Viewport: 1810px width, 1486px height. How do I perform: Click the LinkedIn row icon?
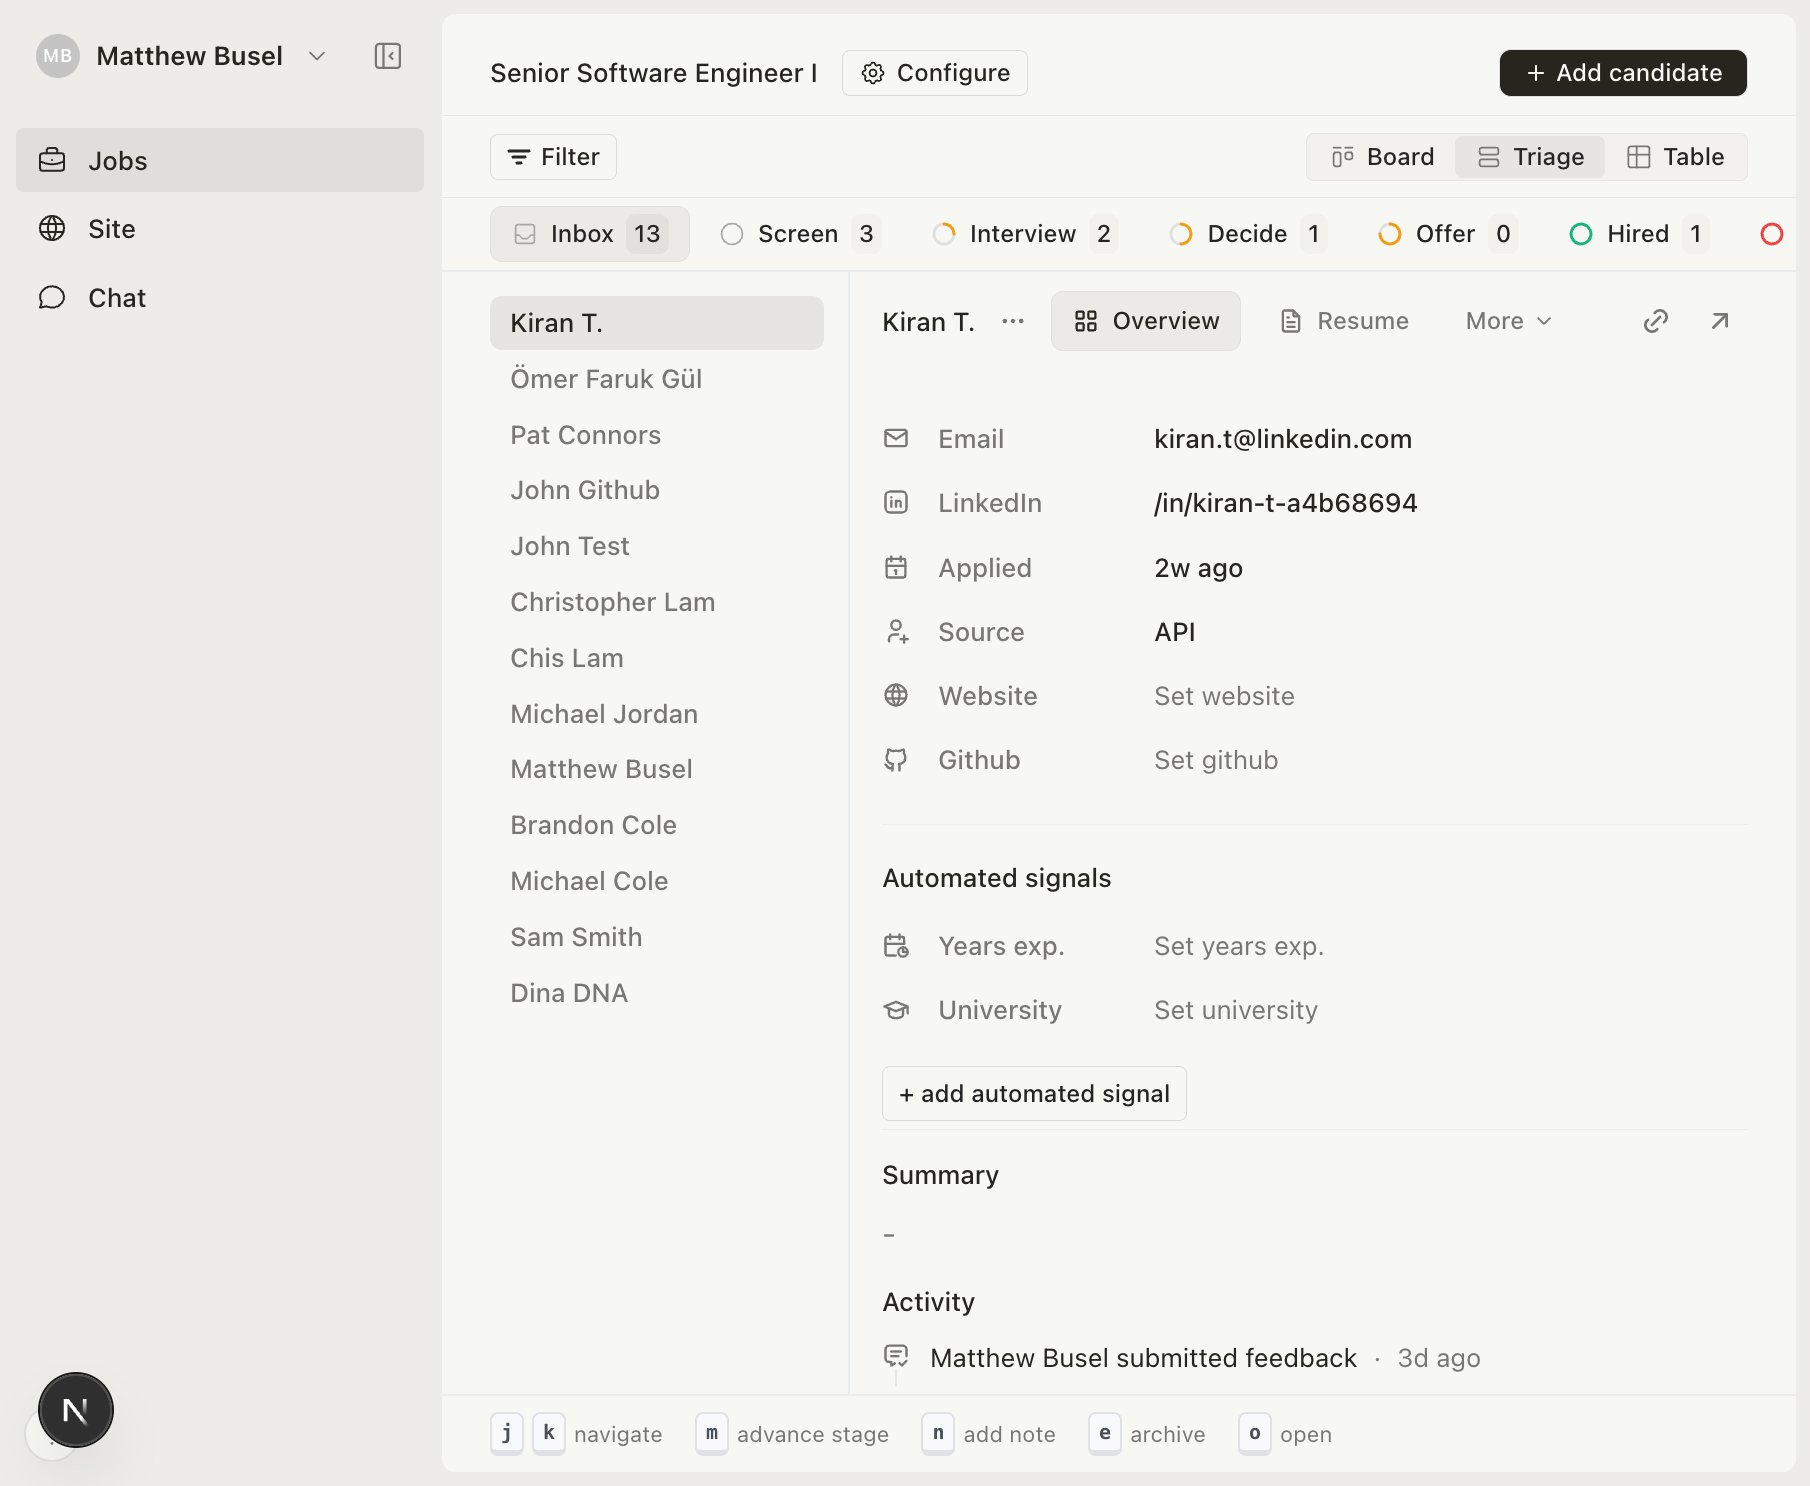(x=896, y=502)
